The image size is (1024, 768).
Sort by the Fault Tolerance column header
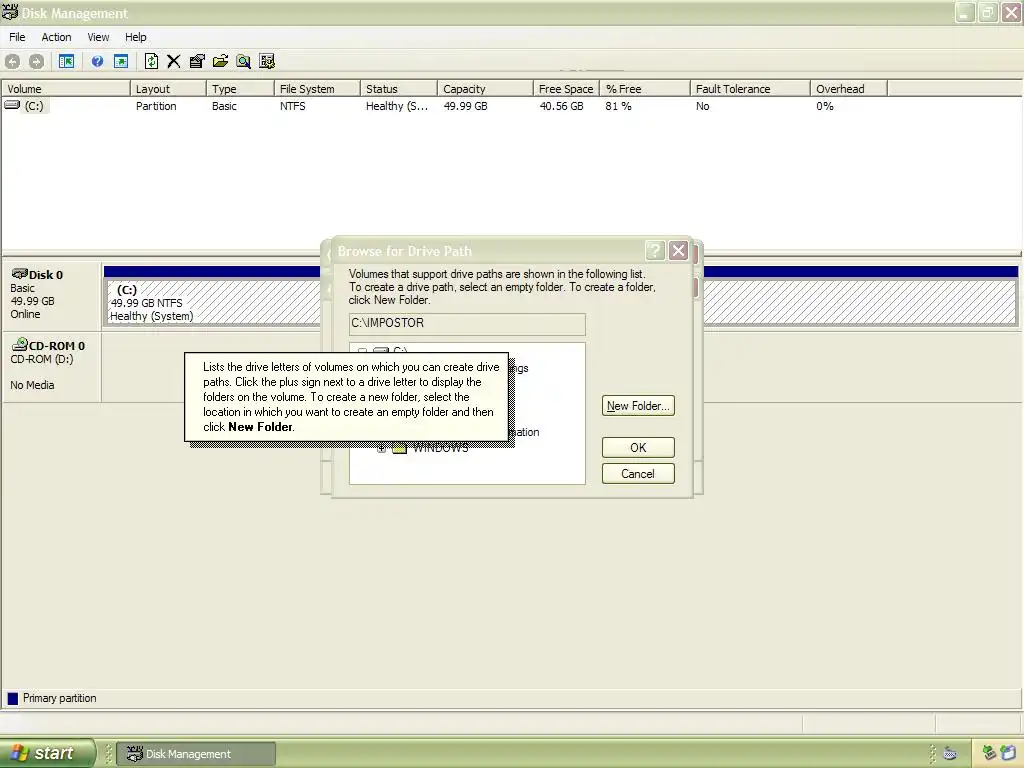pos(750,89)
